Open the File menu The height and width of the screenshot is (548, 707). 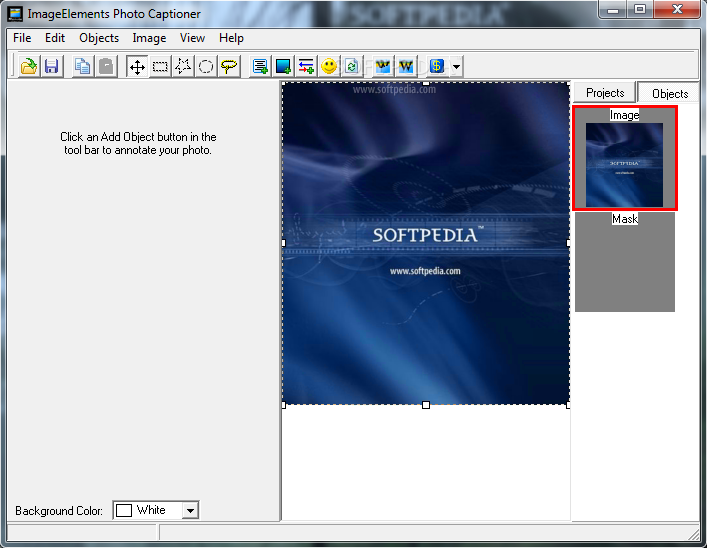pos(22,38)
